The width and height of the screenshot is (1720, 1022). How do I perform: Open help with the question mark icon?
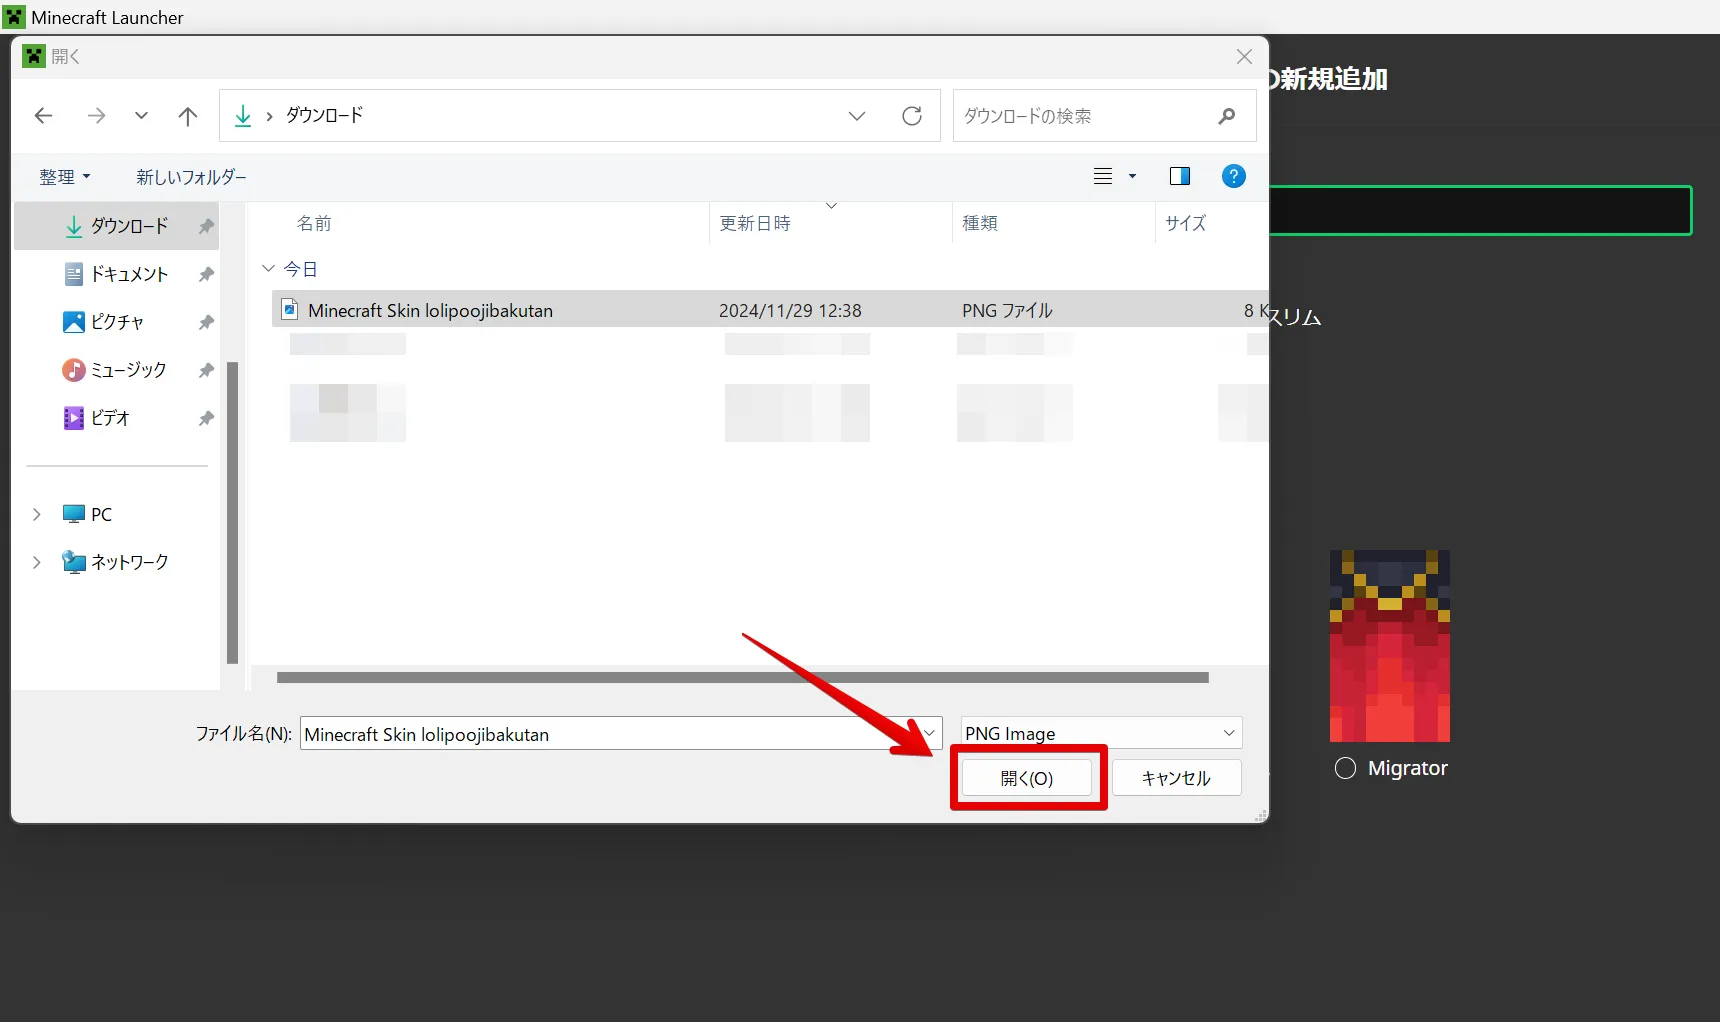1234,176
